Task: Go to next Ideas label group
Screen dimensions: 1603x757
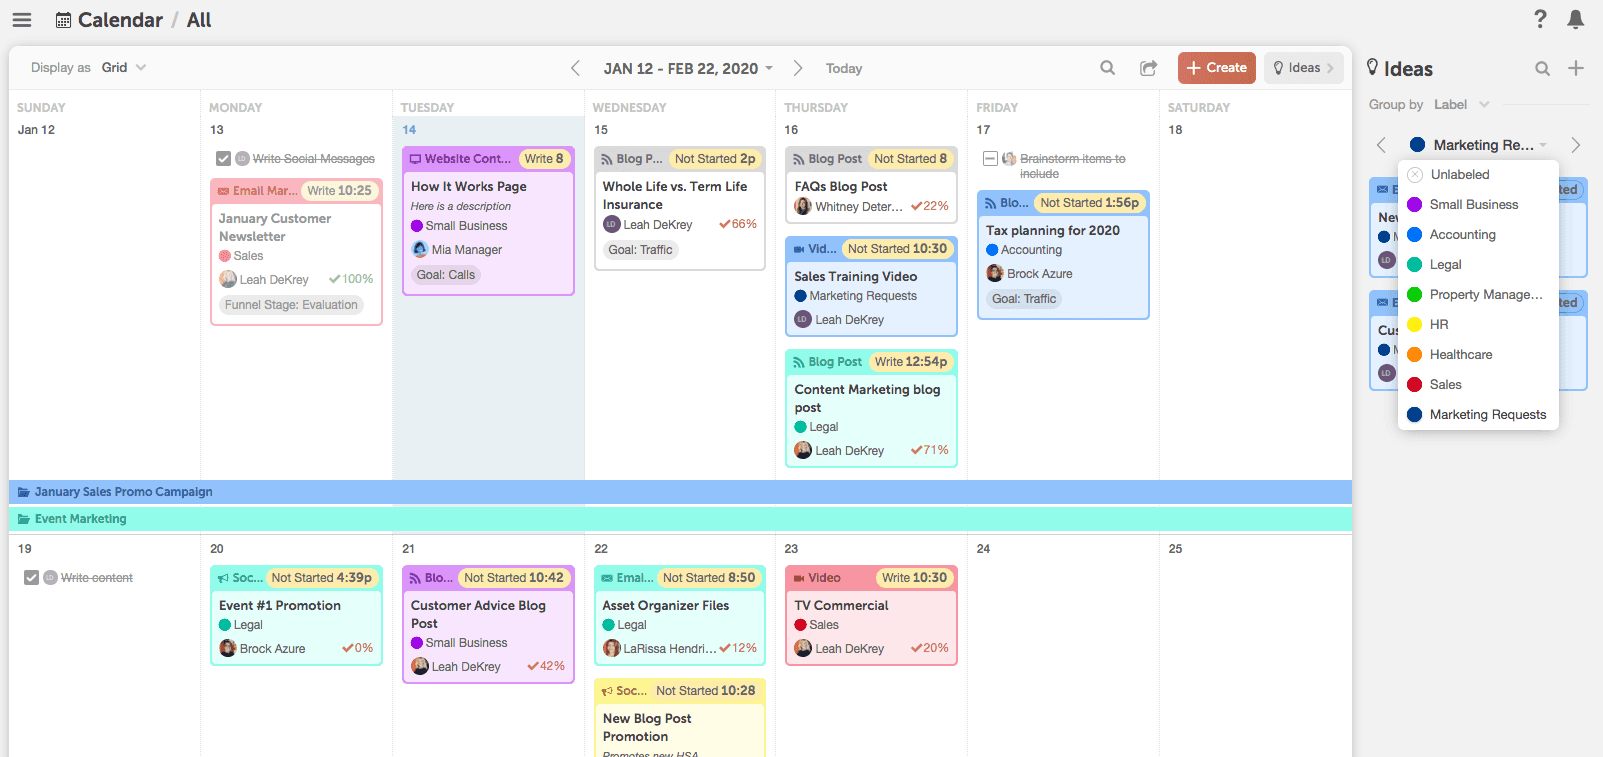Action: pyautogui.click(x=1575, y=145)
